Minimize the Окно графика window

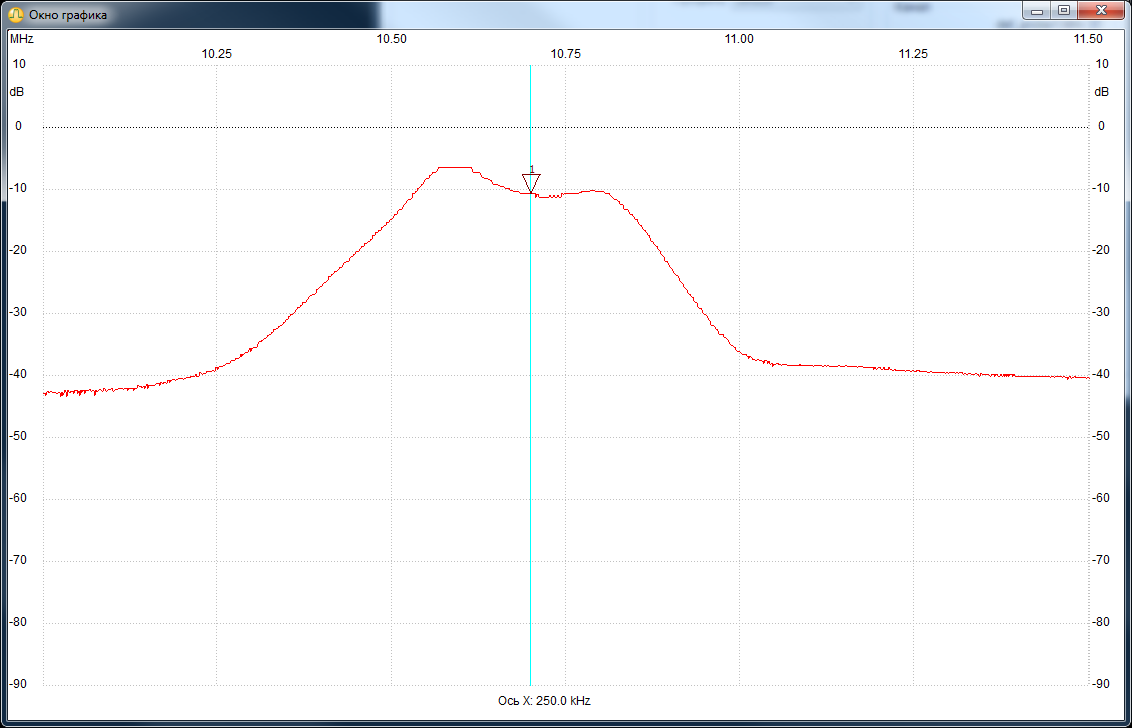tap(1039, 11)
